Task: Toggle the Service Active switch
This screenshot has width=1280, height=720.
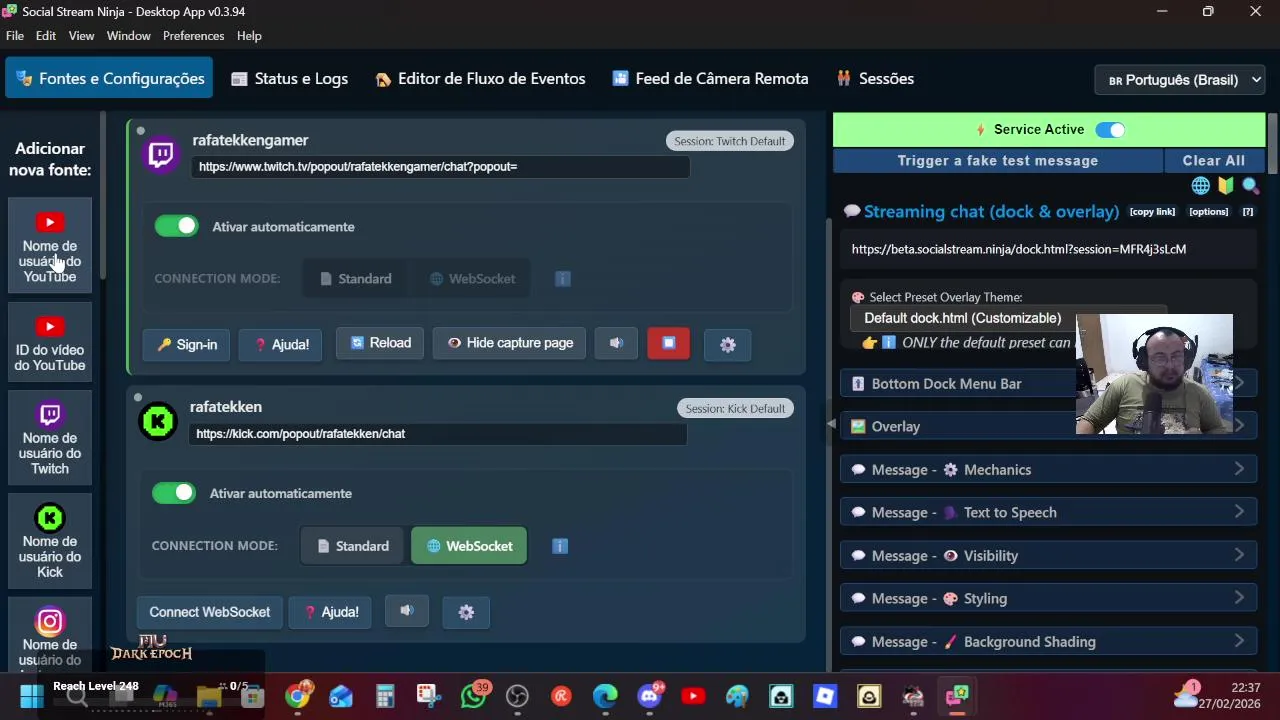Action: pos(1110,130)
